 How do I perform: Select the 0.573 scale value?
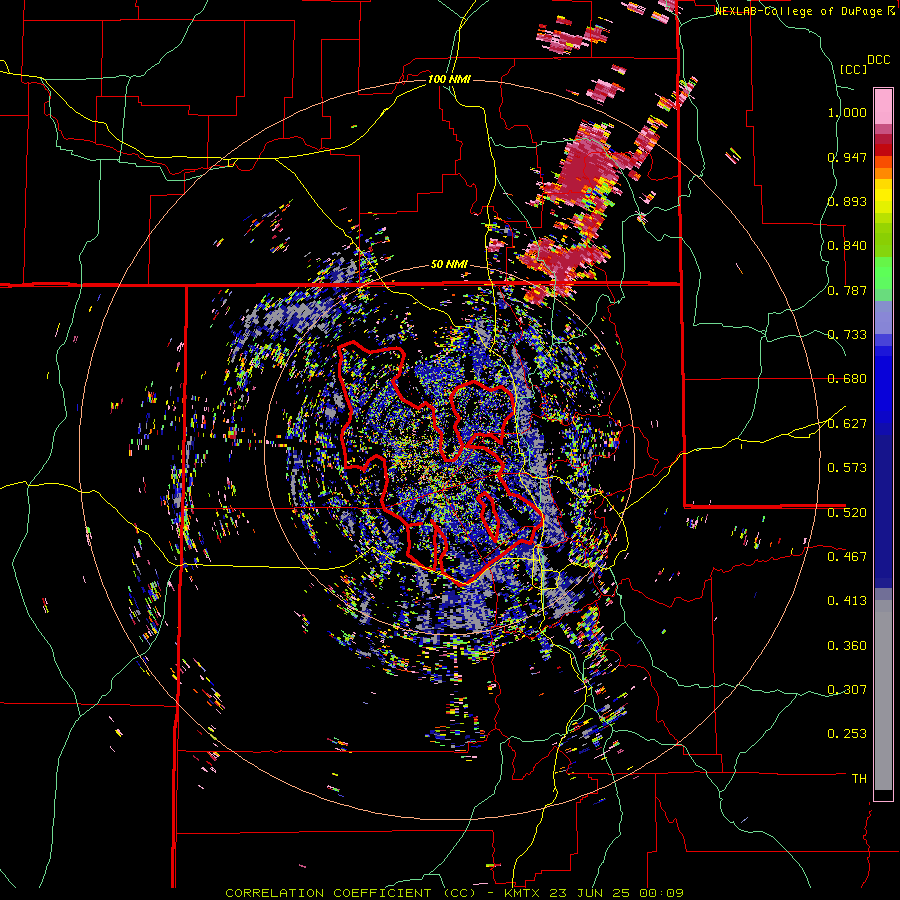[x=847, y=468]
